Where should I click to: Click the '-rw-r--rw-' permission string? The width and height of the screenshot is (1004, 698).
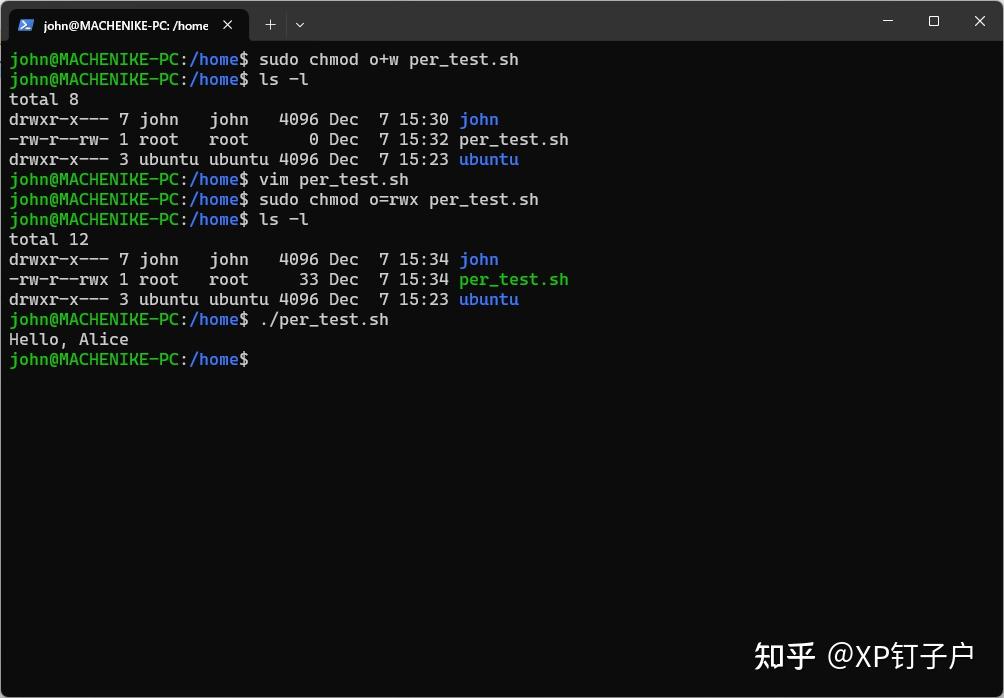(x=59, y=139)
